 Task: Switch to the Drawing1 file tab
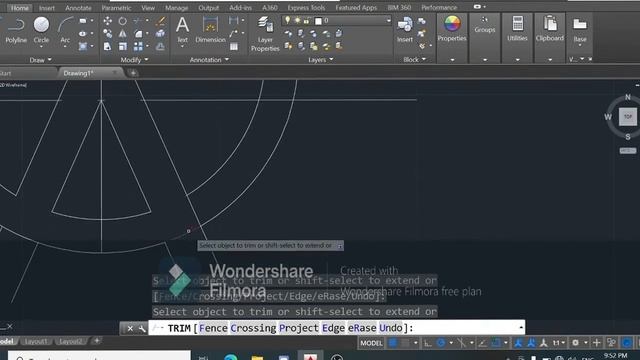78,73
